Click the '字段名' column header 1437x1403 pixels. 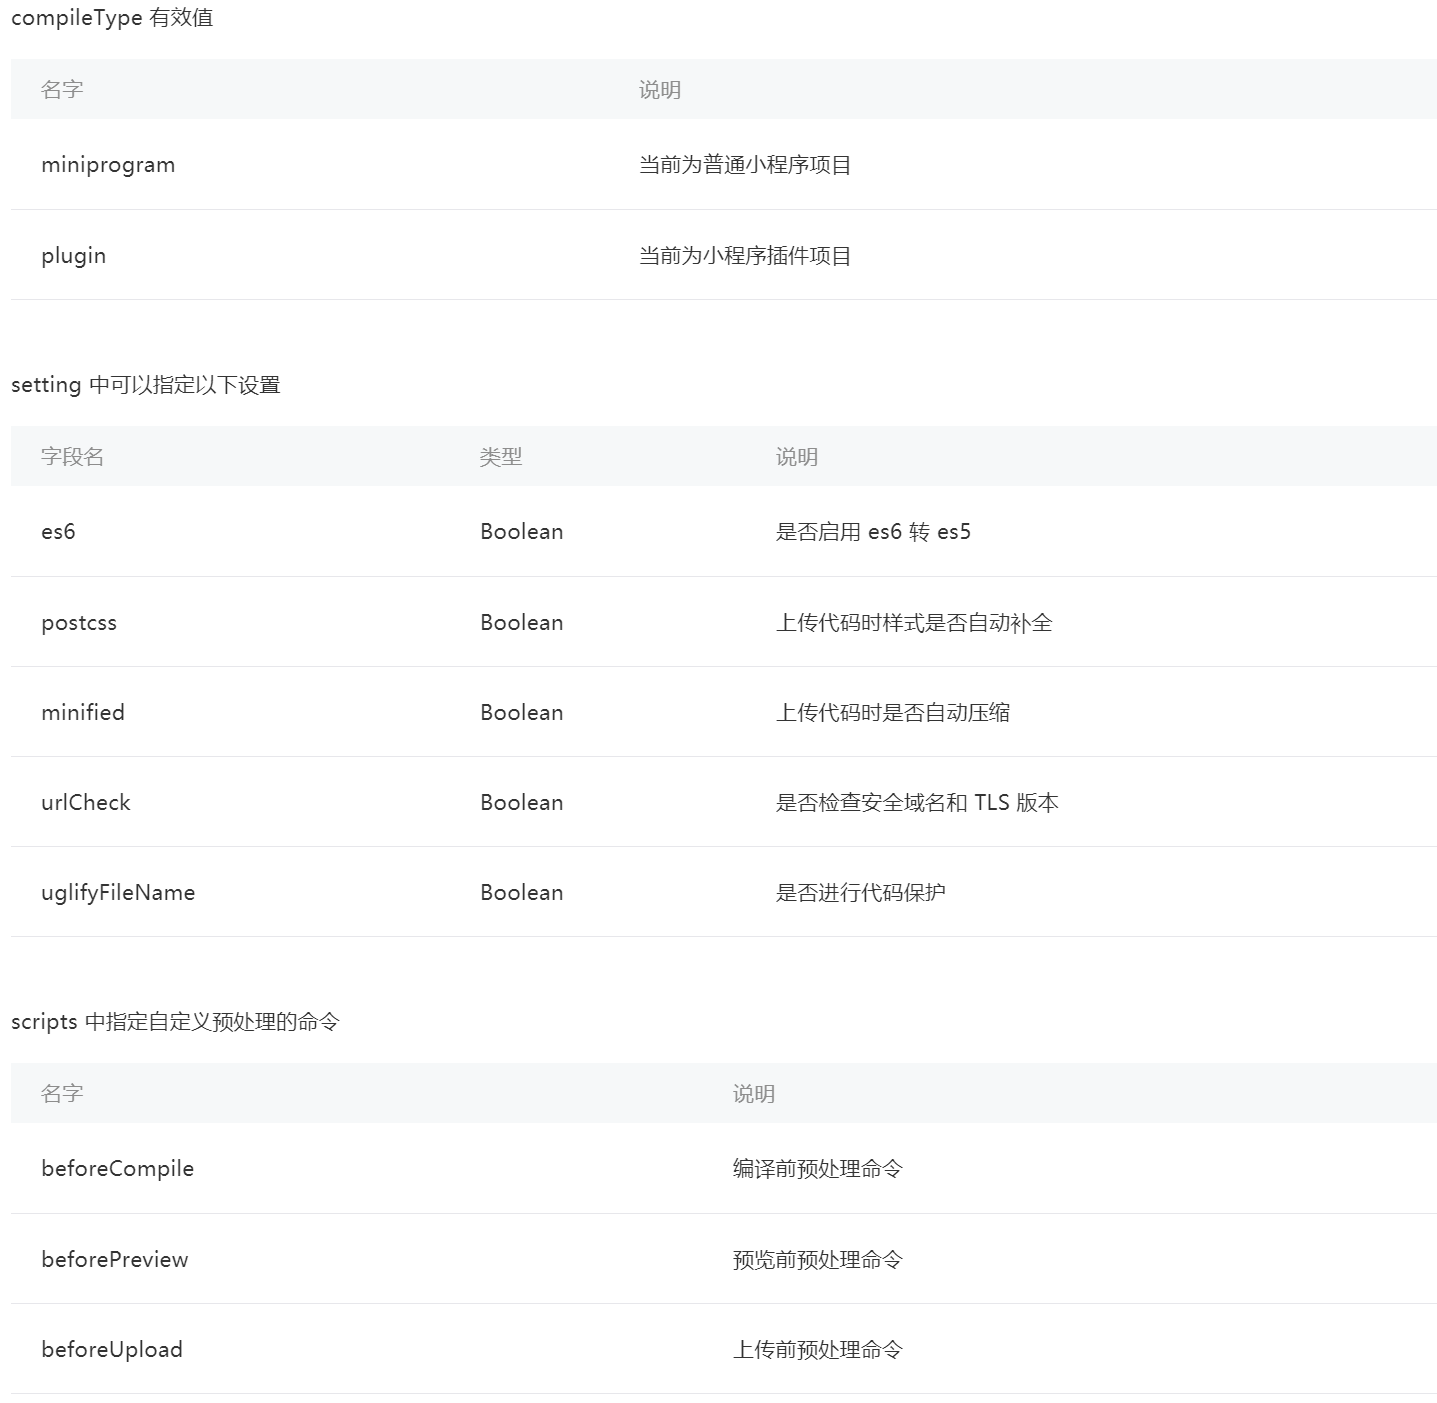click(72, 457)
